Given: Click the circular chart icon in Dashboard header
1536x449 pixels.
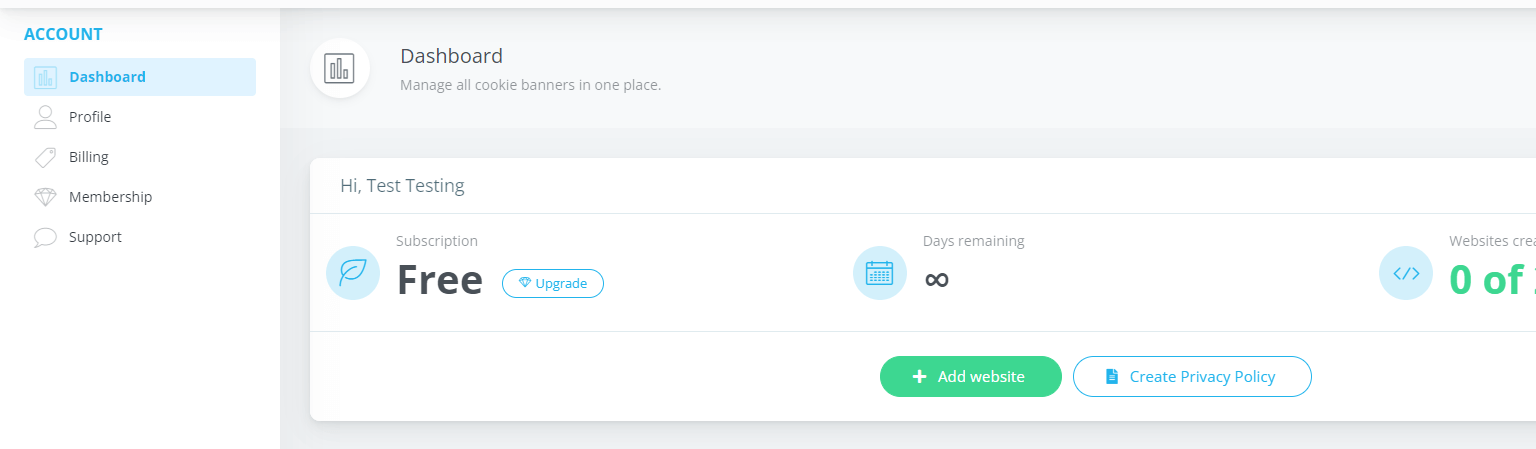Looking at the screenshot, I should tap(340, 68).
